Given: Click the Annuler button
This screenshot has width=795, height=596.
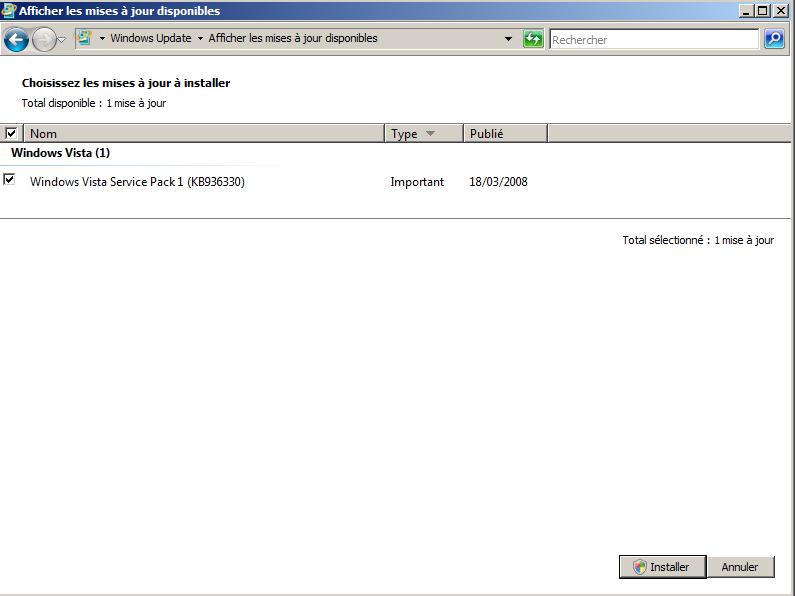Looking at the screenshot, I should point(740,567).
